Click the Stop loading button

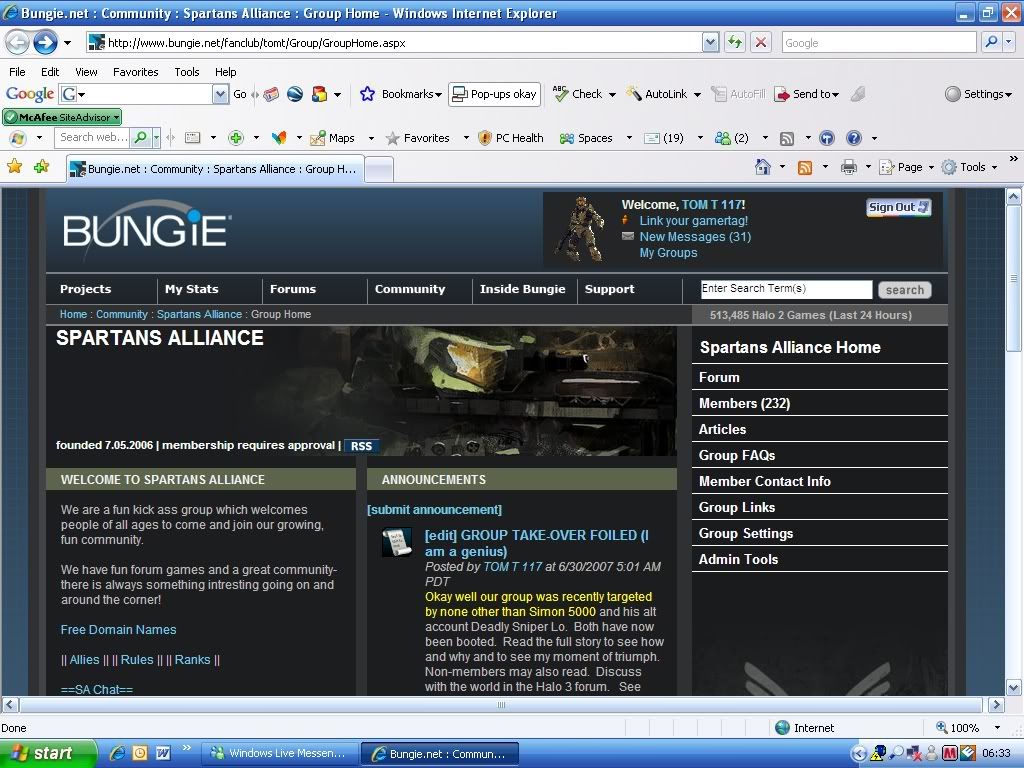tap(761, 42)
